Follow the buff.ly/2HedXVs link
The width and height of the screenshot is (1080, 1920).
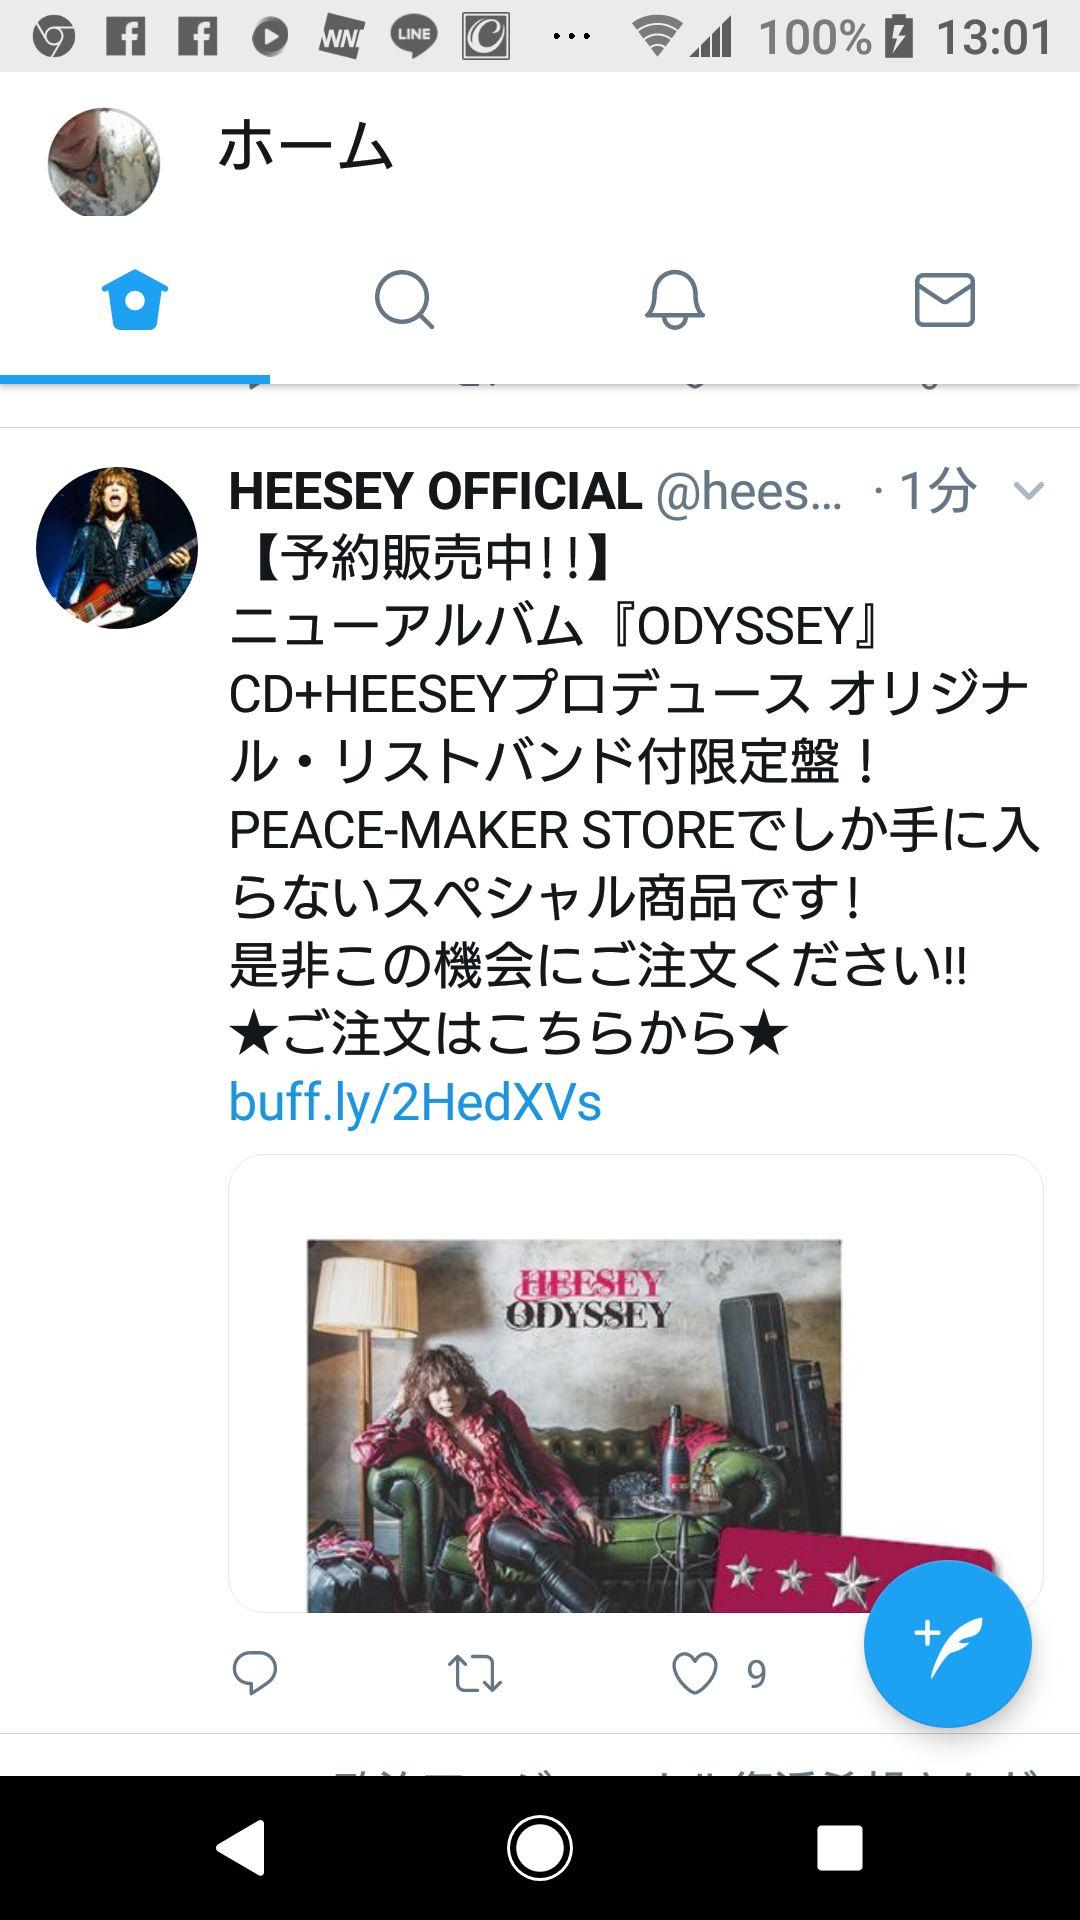coord(415,1102)
